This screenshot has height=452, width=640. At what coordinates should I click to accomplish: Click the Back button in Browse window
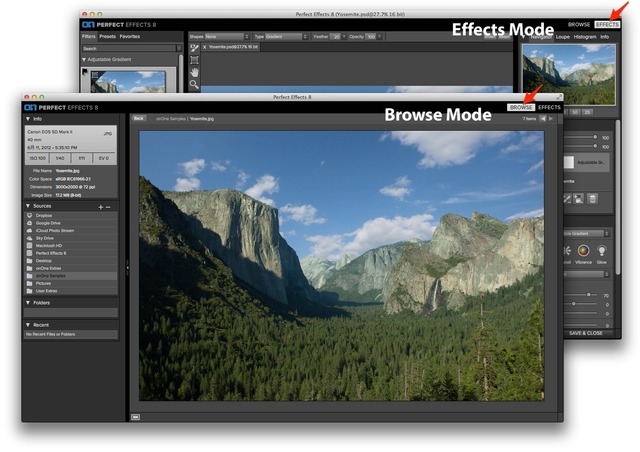click(x=138, y=118)
